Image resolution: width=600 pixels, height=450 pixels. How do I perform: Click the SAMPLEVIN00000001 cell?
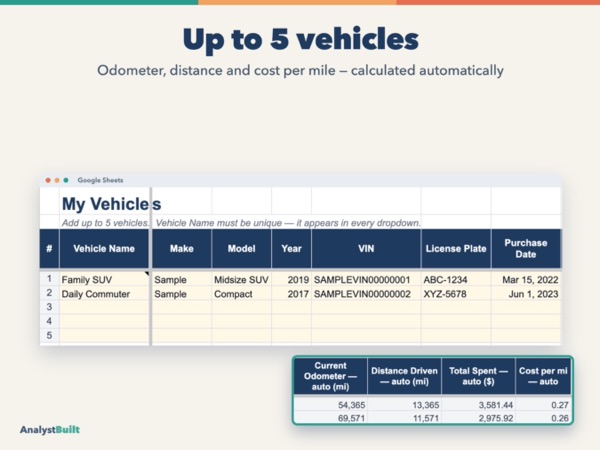(x=366, y=280)
